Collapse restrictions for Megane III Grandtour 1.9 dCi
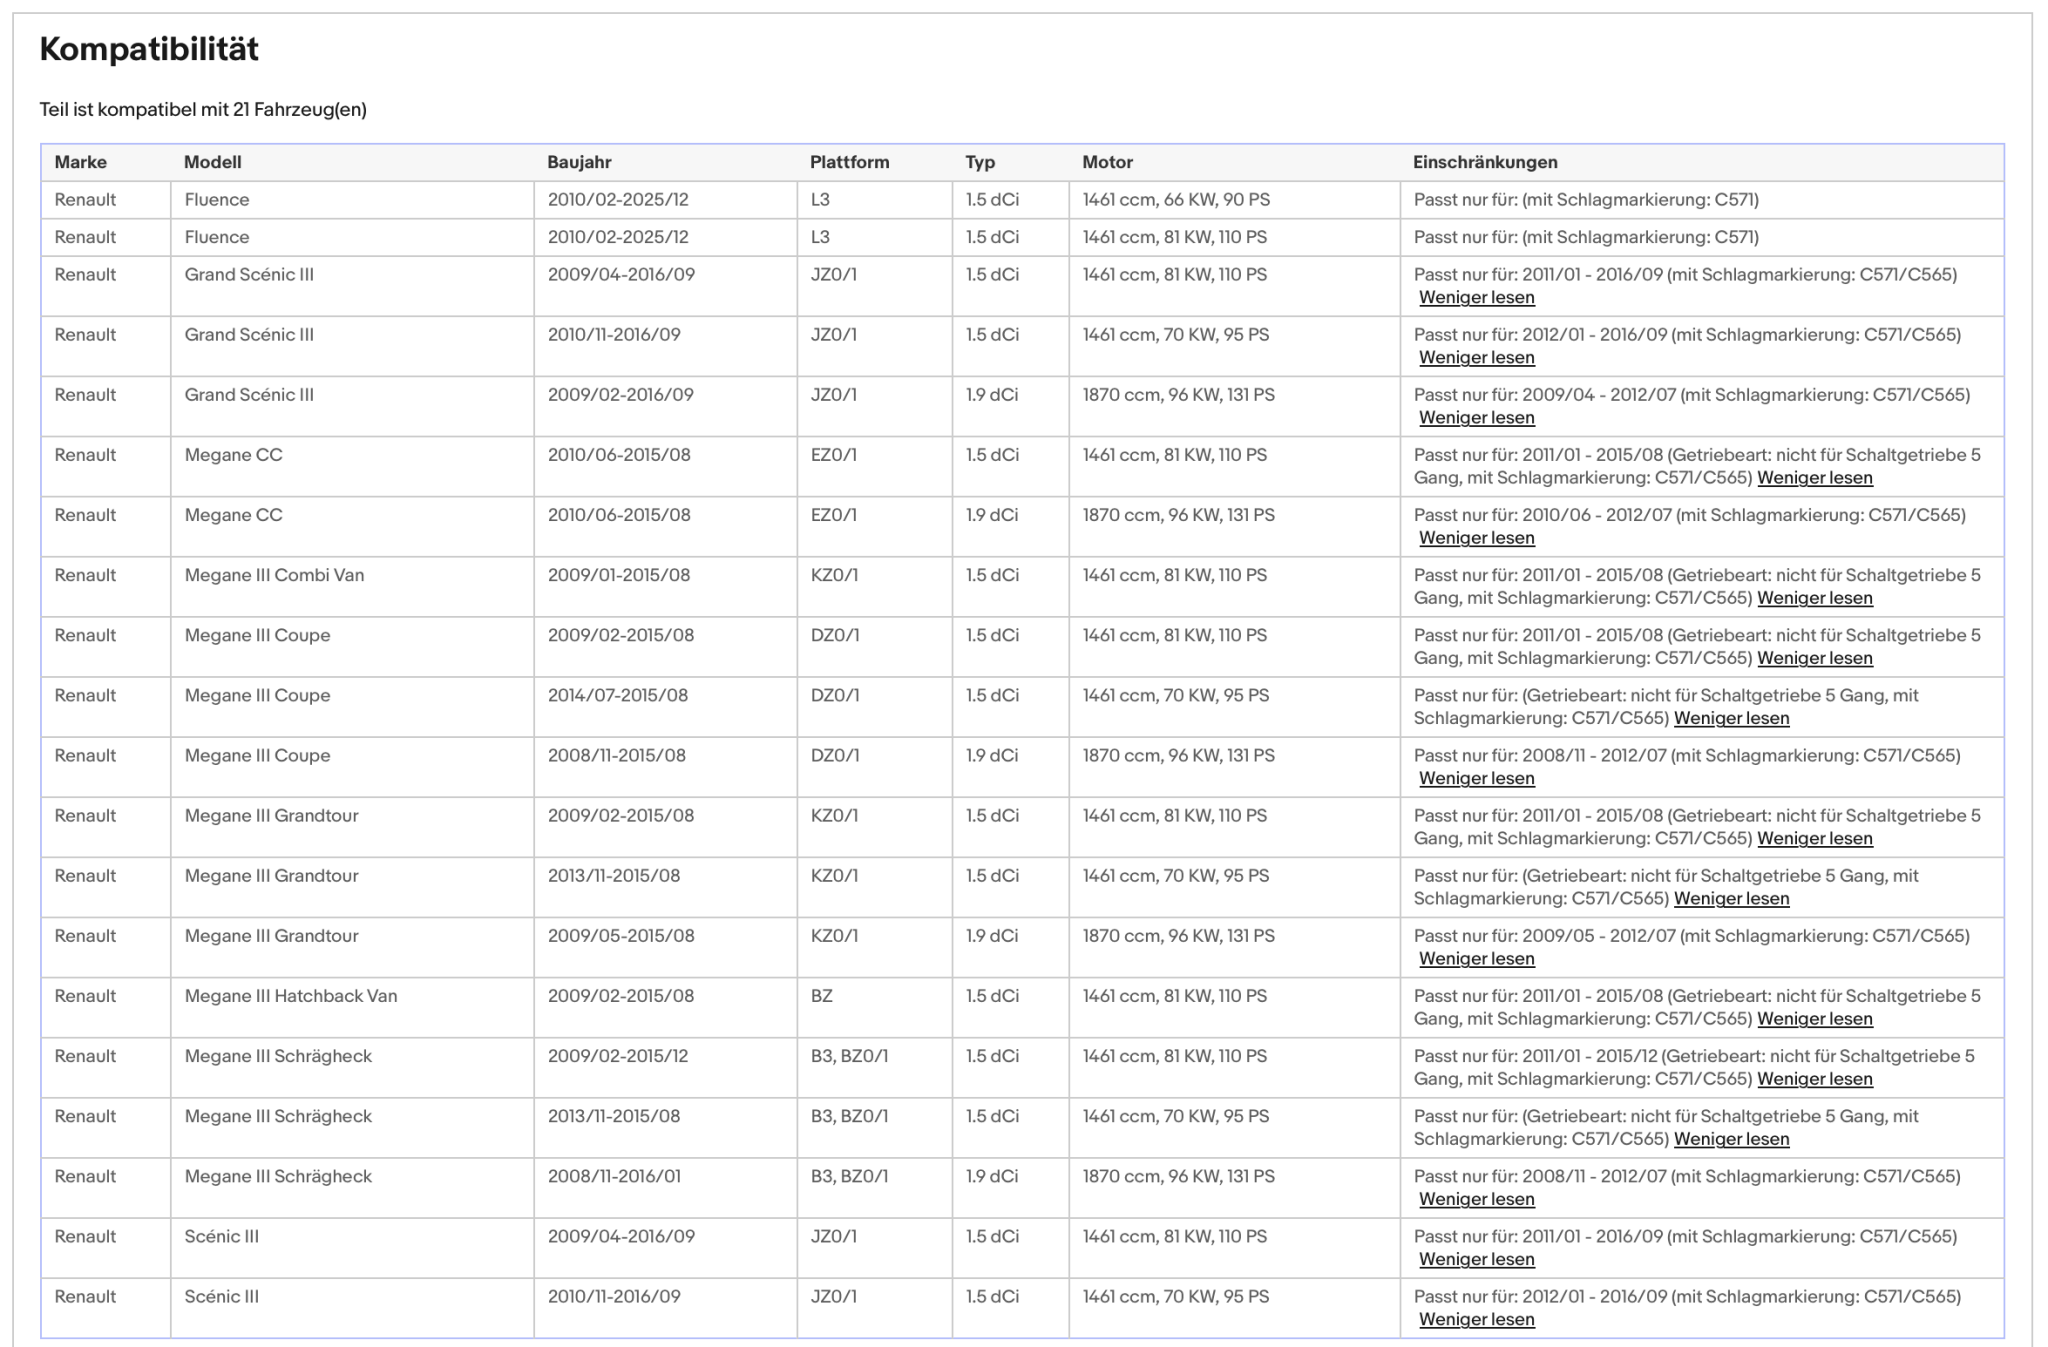2048x1347 pixels. point(1476,958)
